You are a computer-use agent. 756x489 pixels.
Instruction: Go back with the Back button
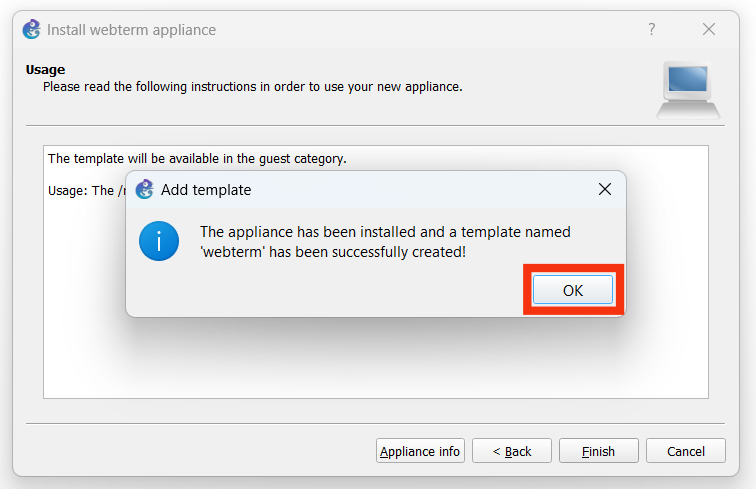click(x=511, y=451)
